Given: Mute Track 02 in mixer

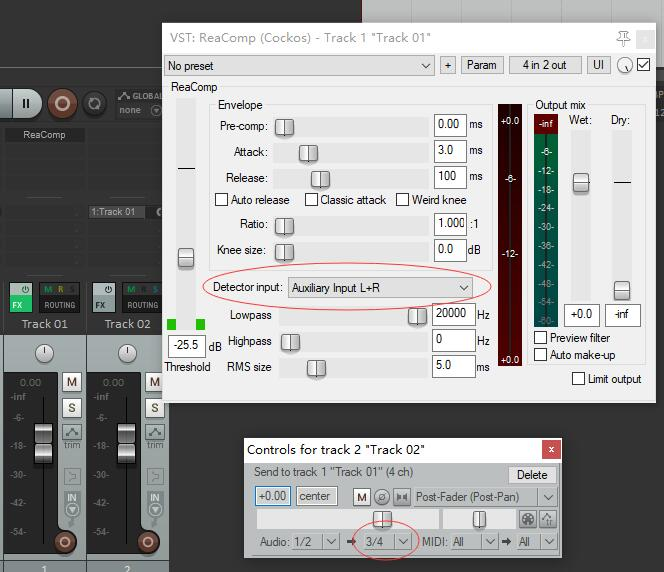Looking at the screenshot, I should (x=155, y=382).
